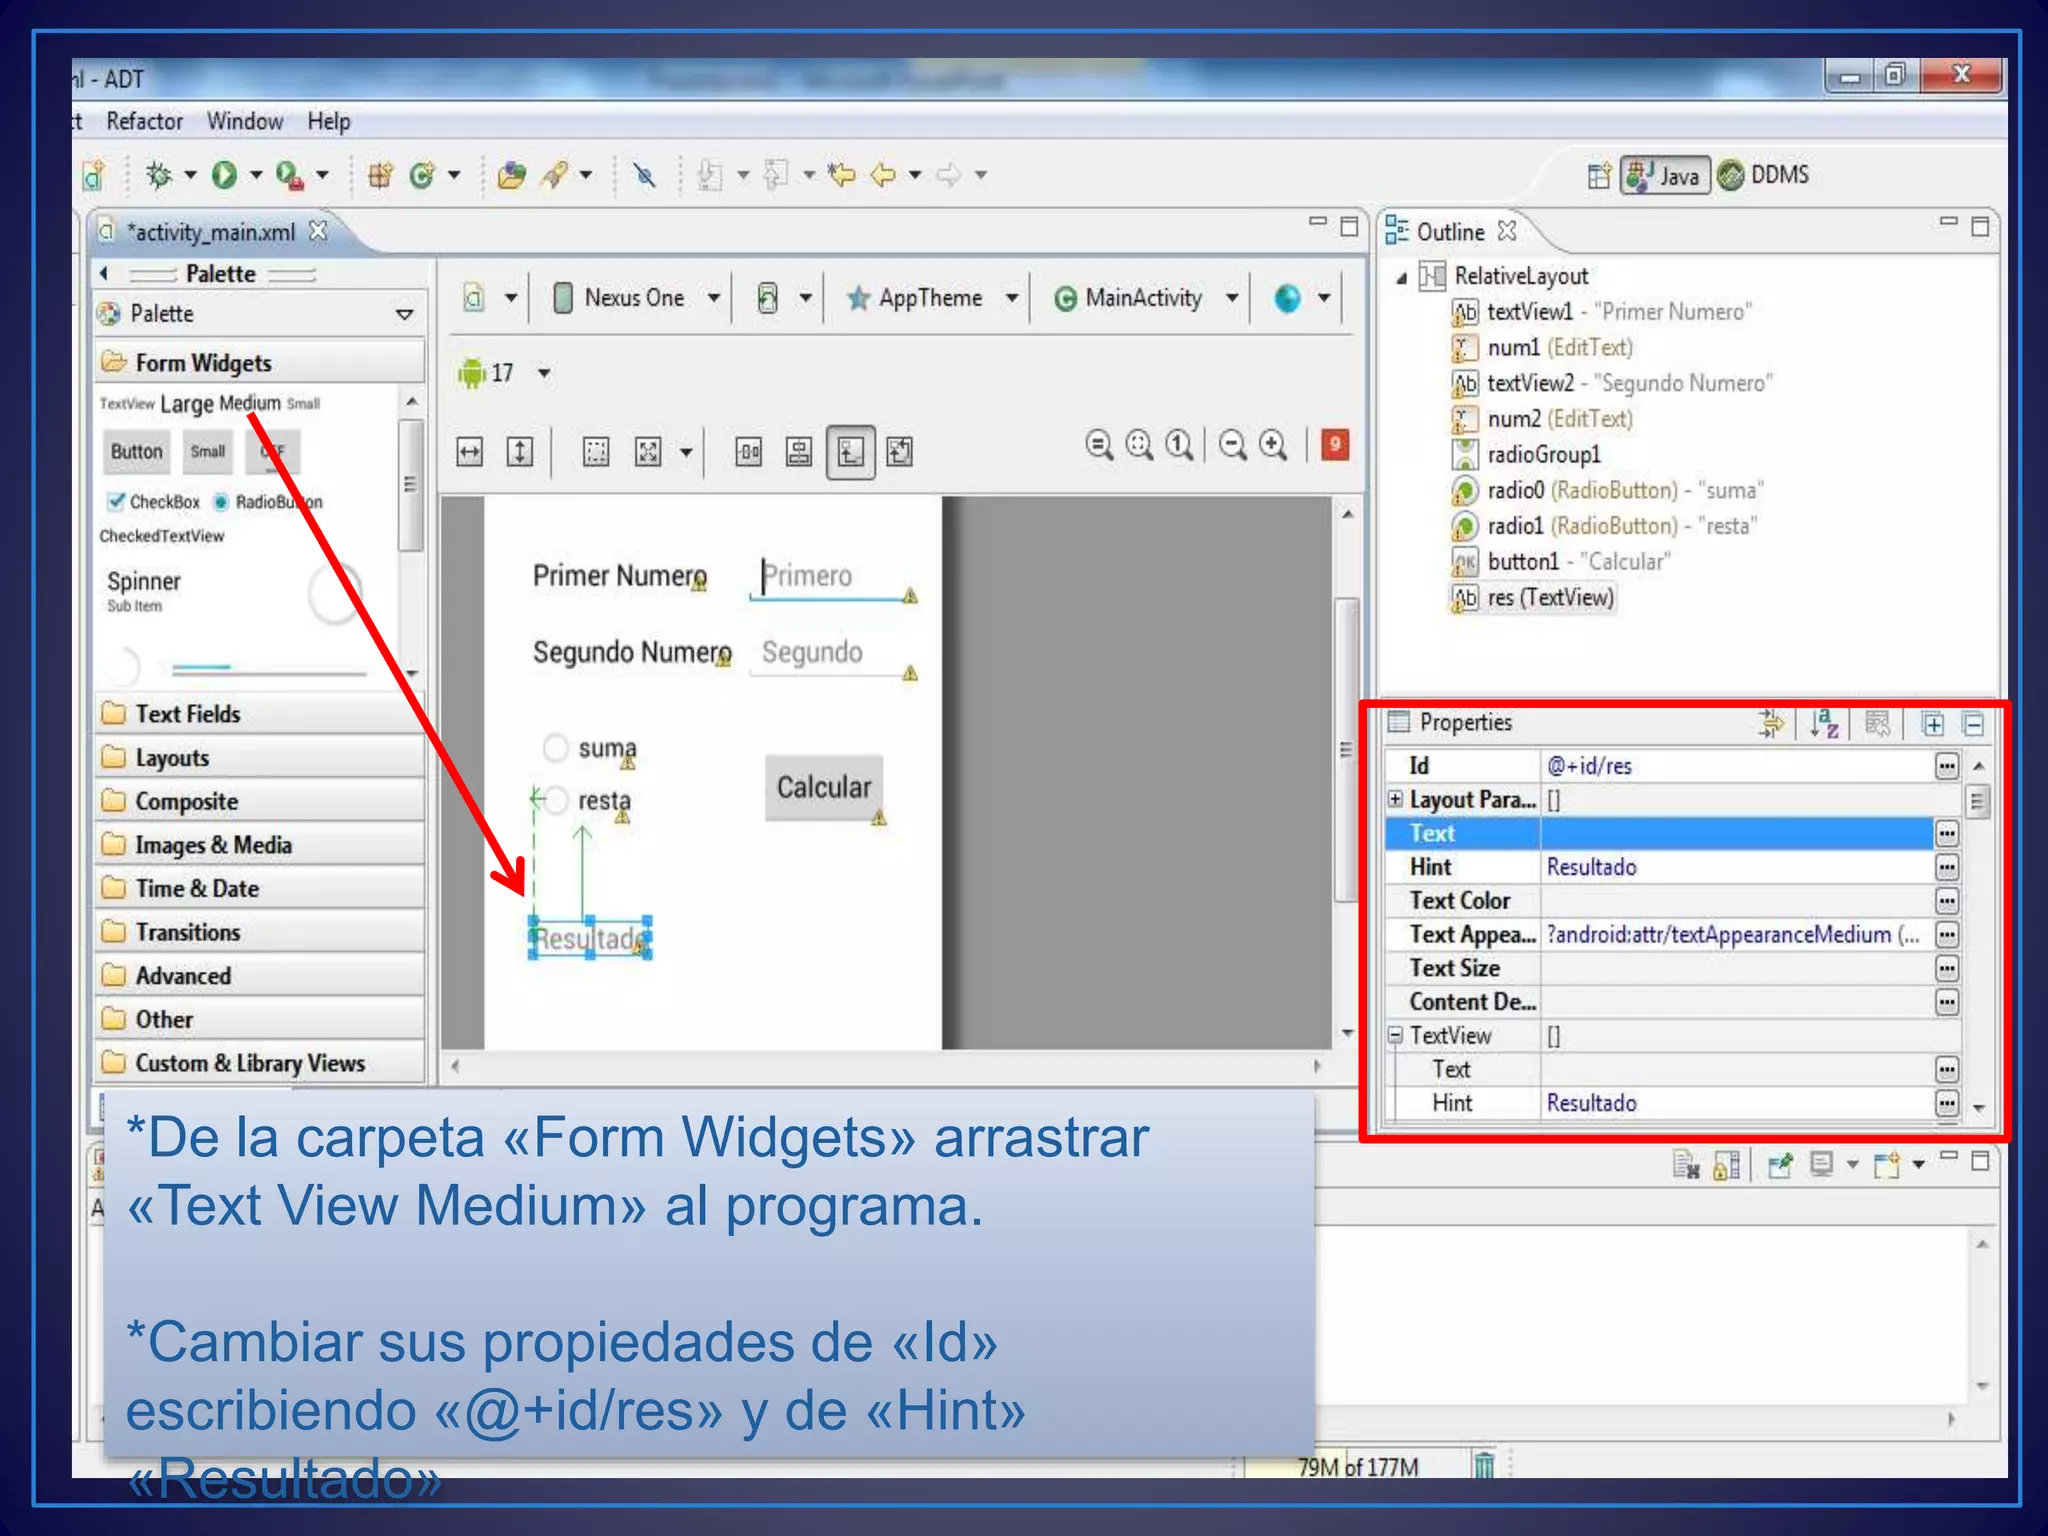Image resolution: width=2048 pixels, height=1536 pixels.
Task: Click the red lint warnings icon
Action: (x=1336, y=445)
